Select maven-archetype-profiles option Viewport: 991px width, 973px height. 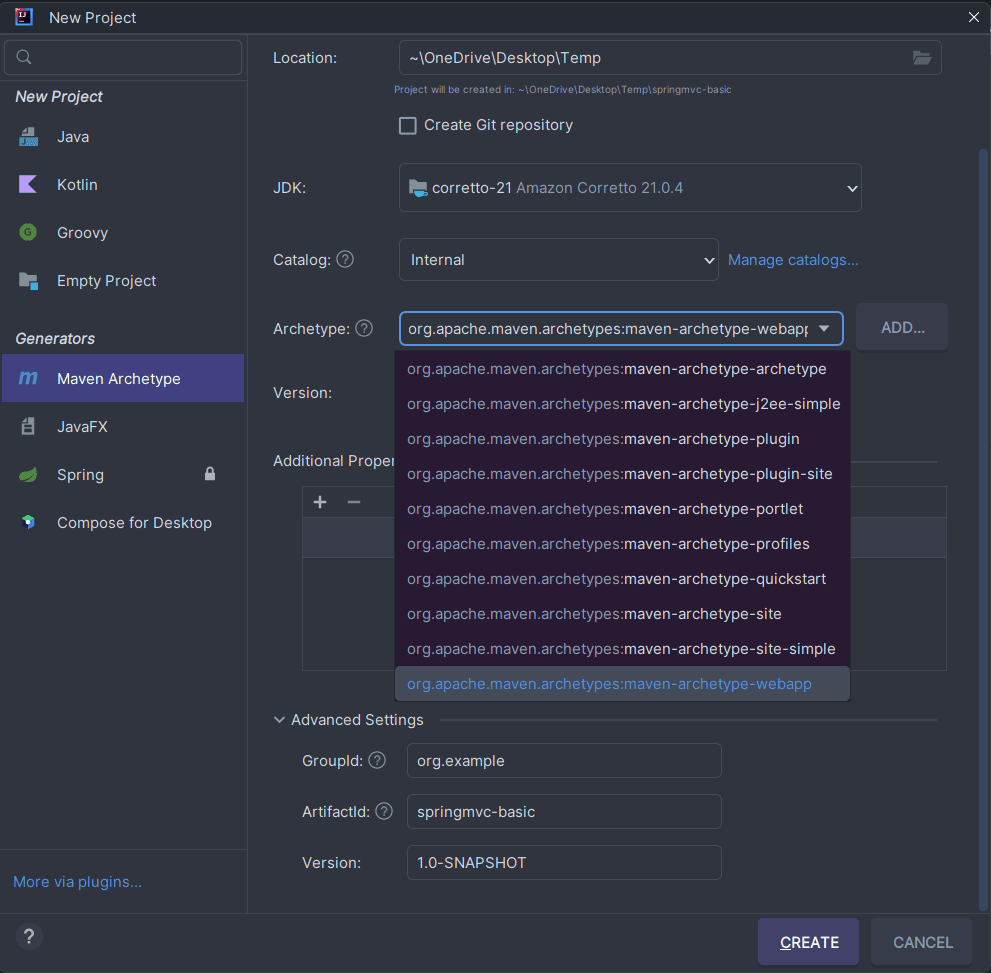click(622, 544)
